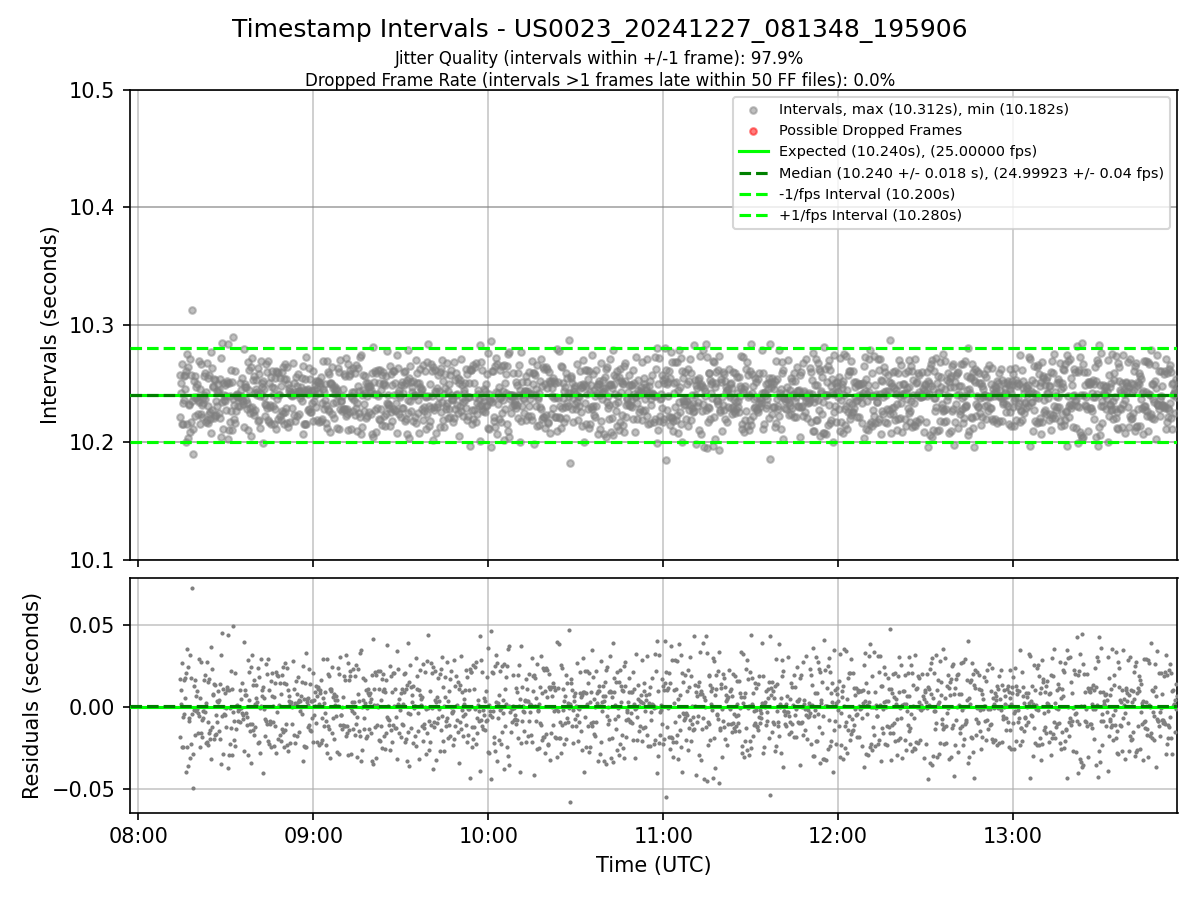The width and height of the screenshot is (1200, 900).
Task: Click the 'Intervals (seconds)' y-axis label
Action: coord(50,325)
